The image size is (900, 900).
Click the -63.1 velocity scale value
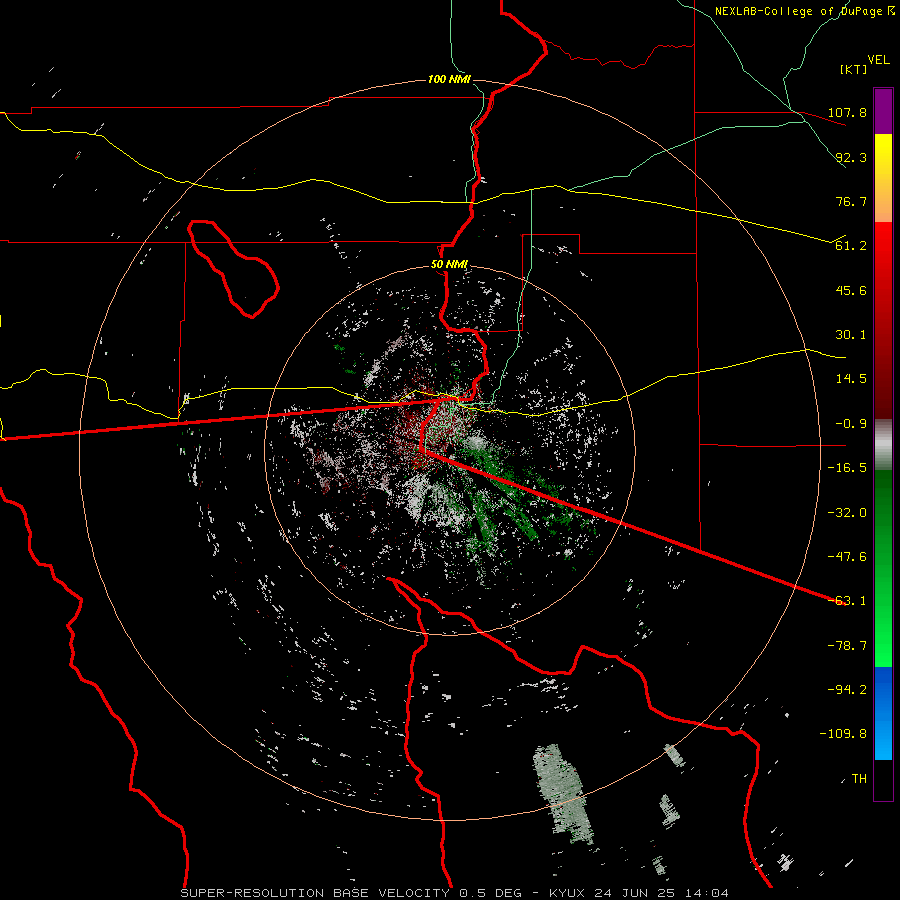pos(847,601)
